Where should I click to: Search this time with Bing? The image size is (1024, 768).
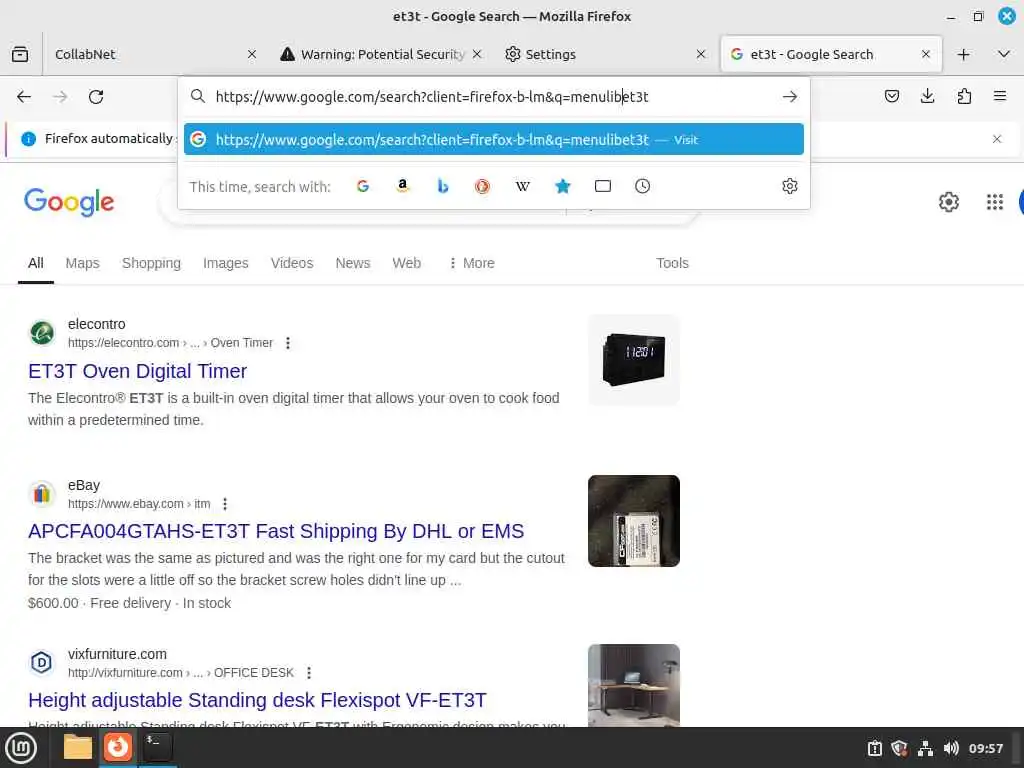click(443, 186)
